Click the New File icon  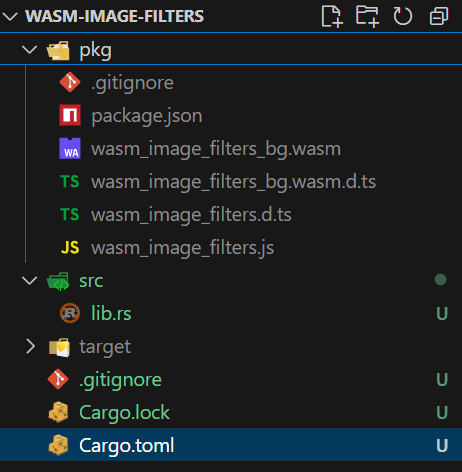(x=332, y=16)
